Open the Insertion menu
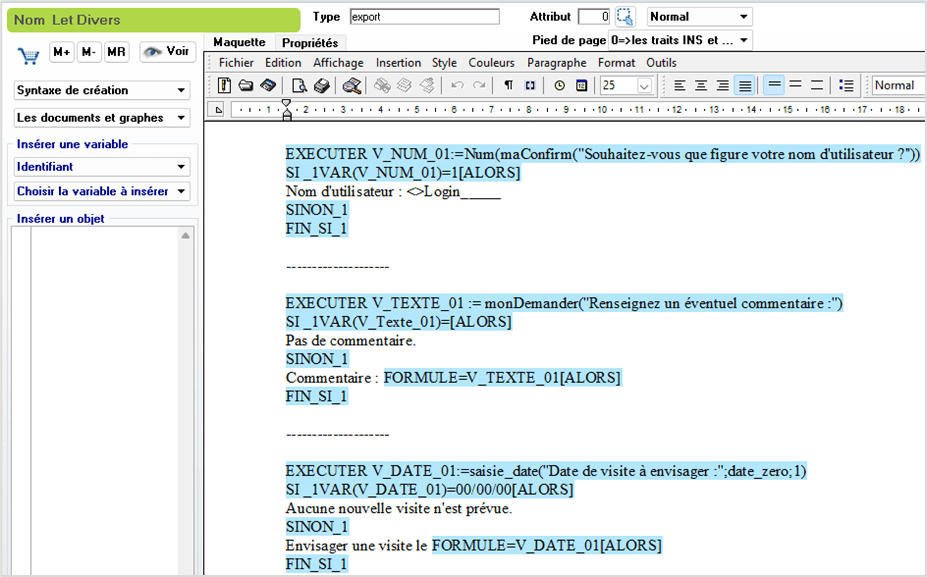Image resolution: width=927 pixels, height=577 pixels. 398,63
